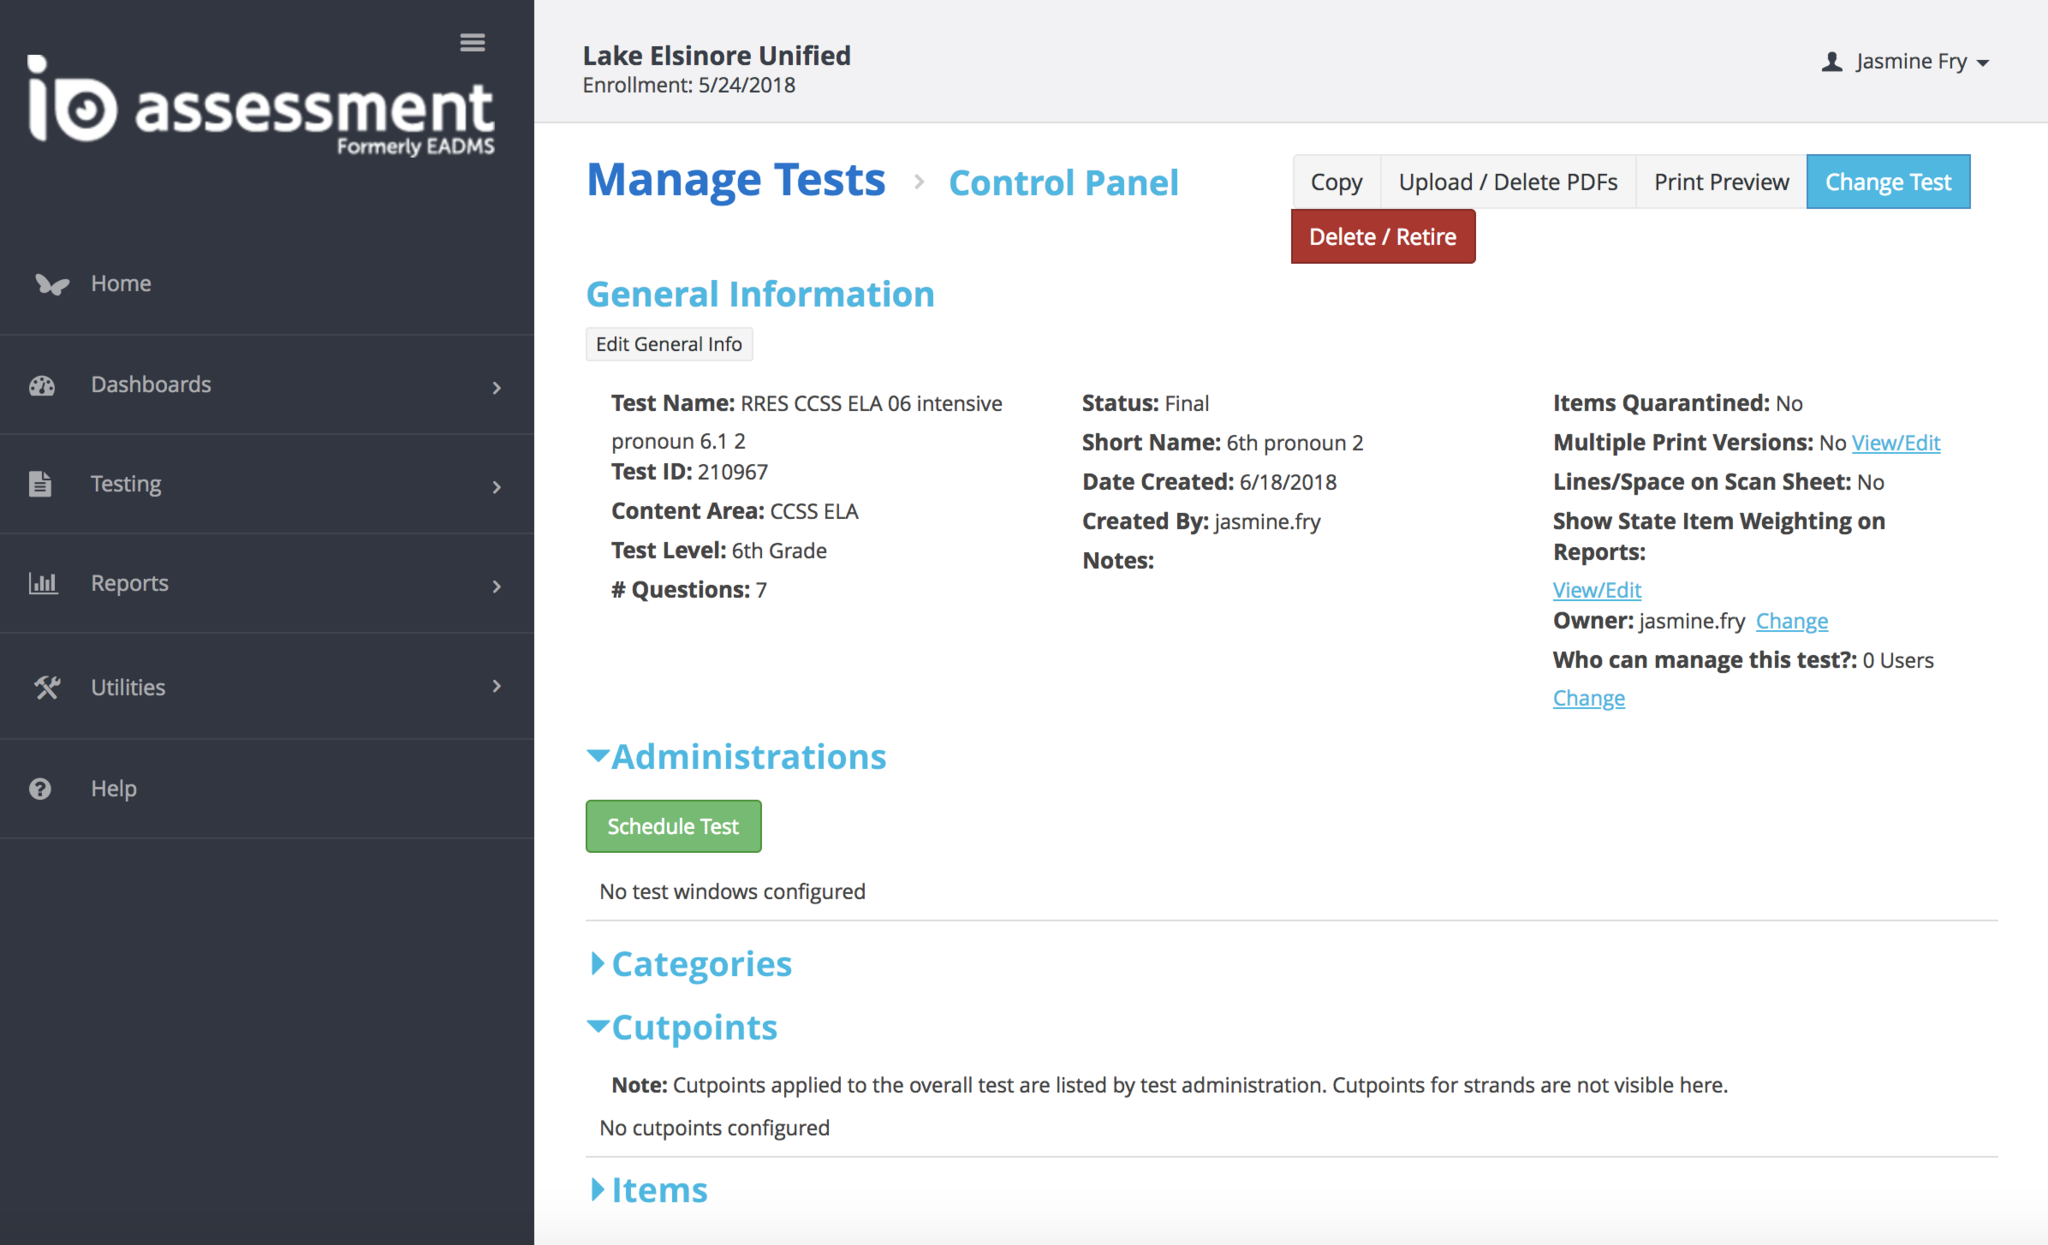Click the hamburger menu icon in sidebar
This screenshot has width=2048, height=1245.
(472, 42)
